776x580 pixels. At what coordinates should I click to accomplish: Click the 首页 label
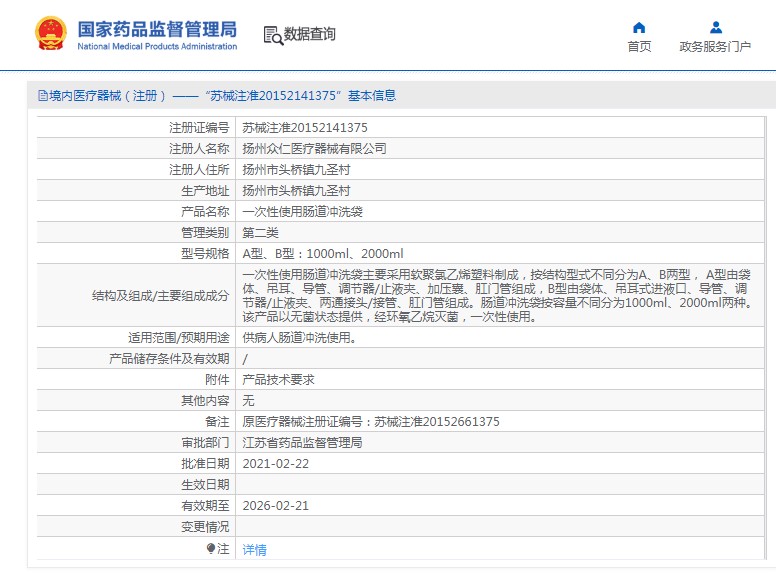click(639, 47)
